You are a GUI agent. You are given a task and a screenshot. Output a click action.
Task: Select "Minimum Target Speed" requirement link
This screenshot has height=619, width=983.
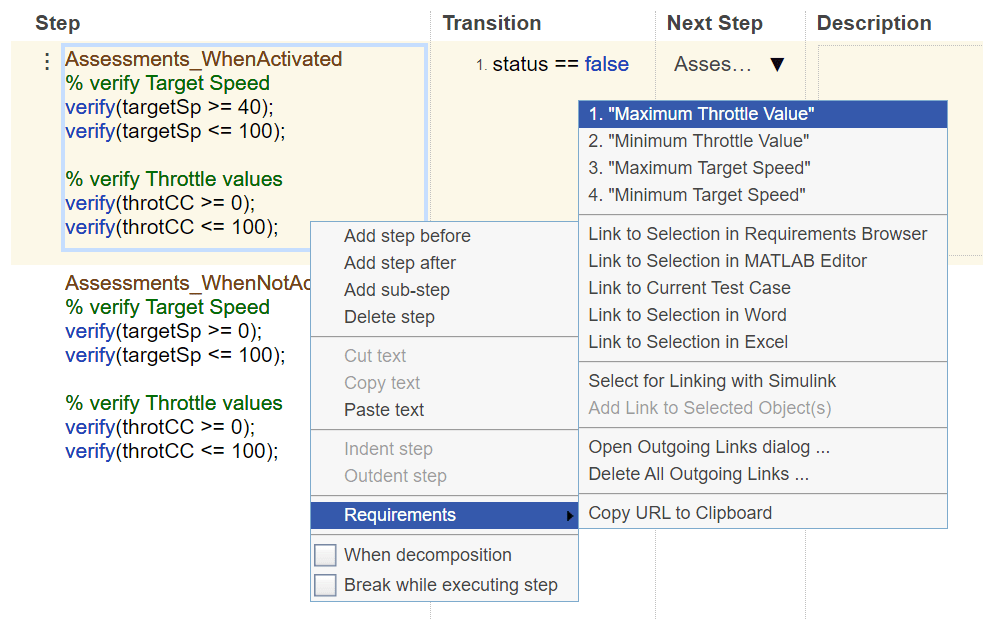click(696, 195)
